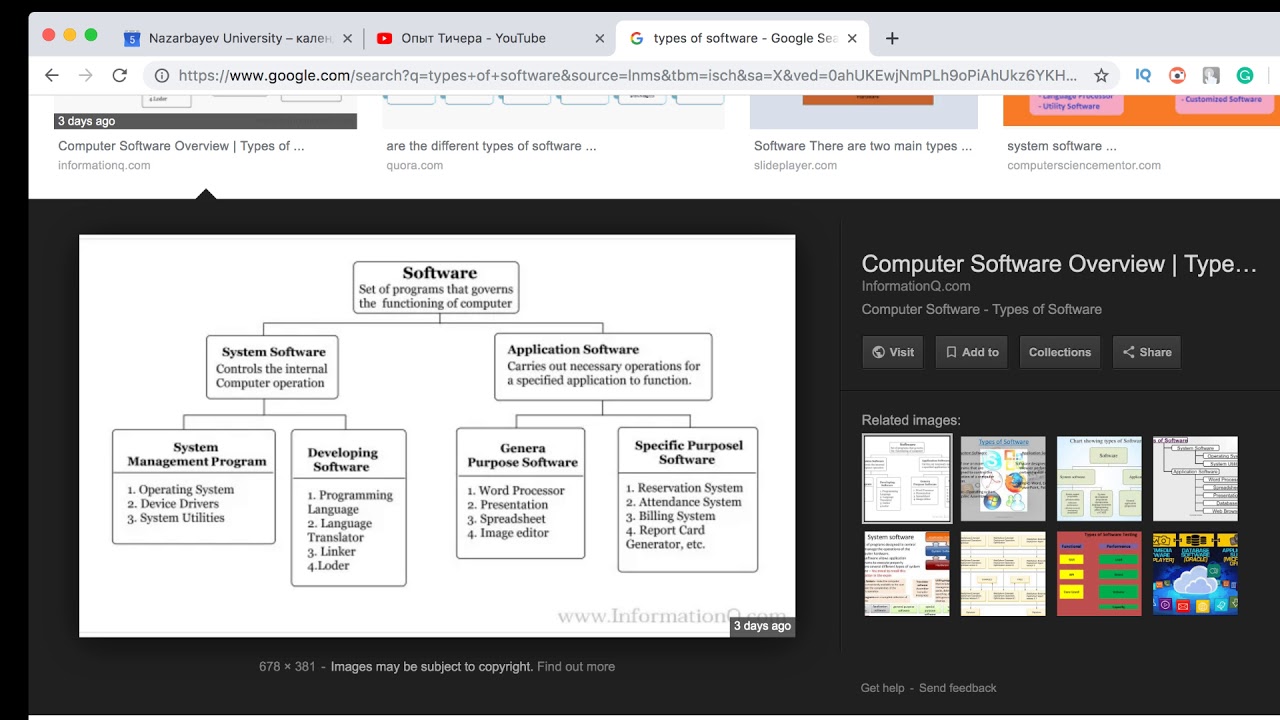
Task: Go back to previous page
Action: [52, 75]
